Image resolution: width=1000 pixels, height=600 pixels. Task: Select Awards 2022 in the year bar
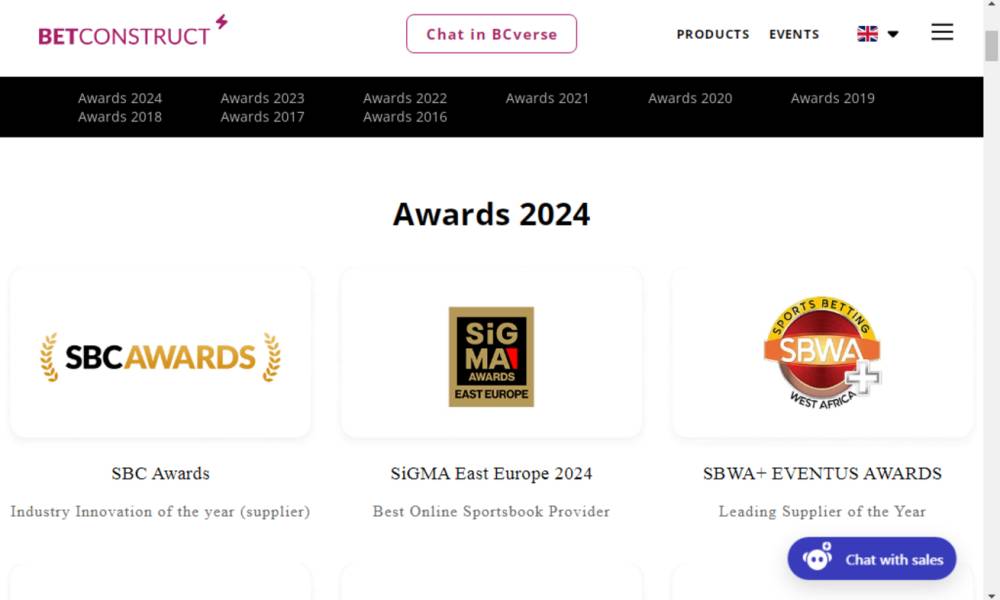(x=405, y=98)
